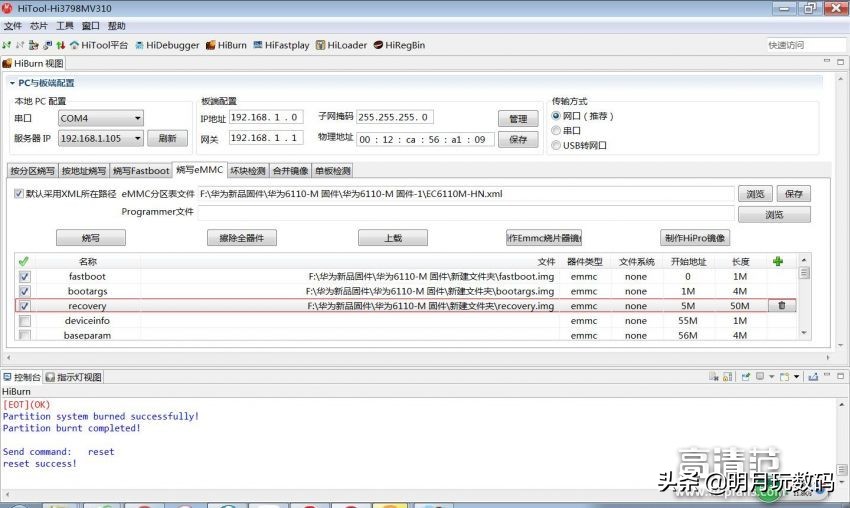Open HiRegBin from the toolbar

[399, 45]
